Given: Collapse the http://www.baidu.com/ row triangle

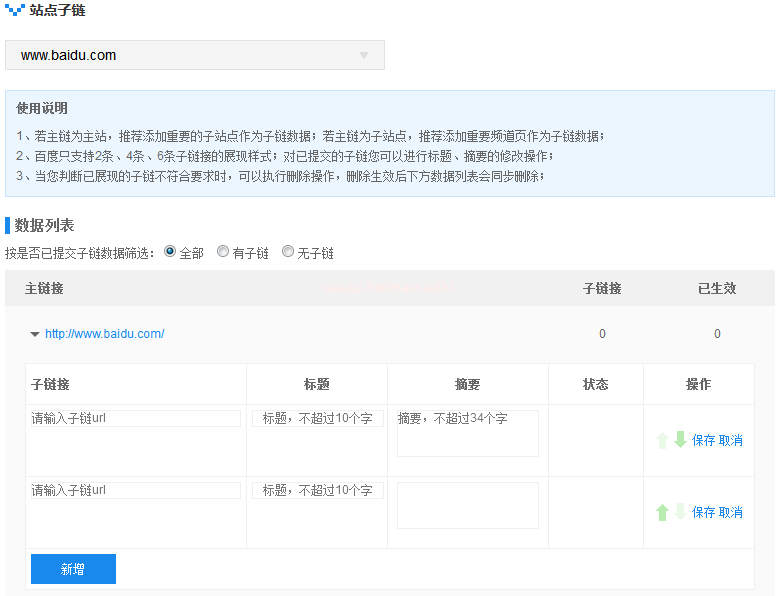Looking at the screenshot, I should tap(35, 334).
